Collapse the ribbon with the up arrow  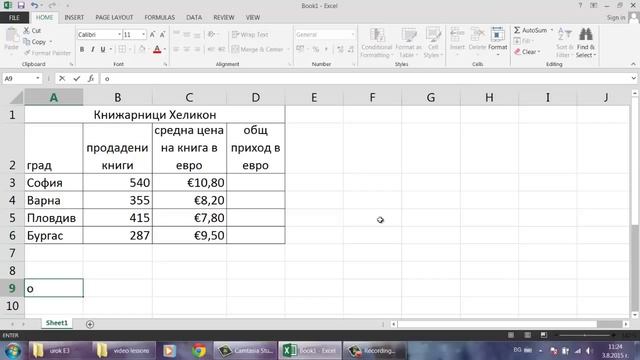[633, 64]
